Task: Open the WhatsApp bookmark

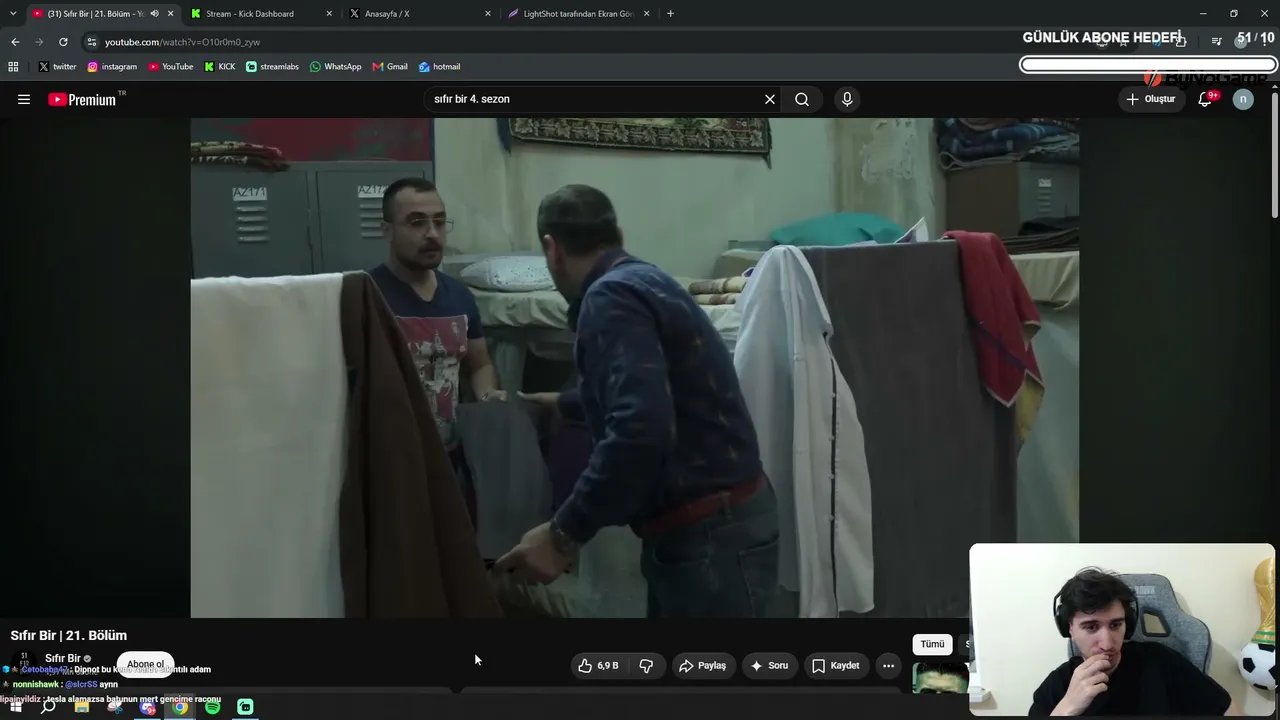Action: point(335,67)
